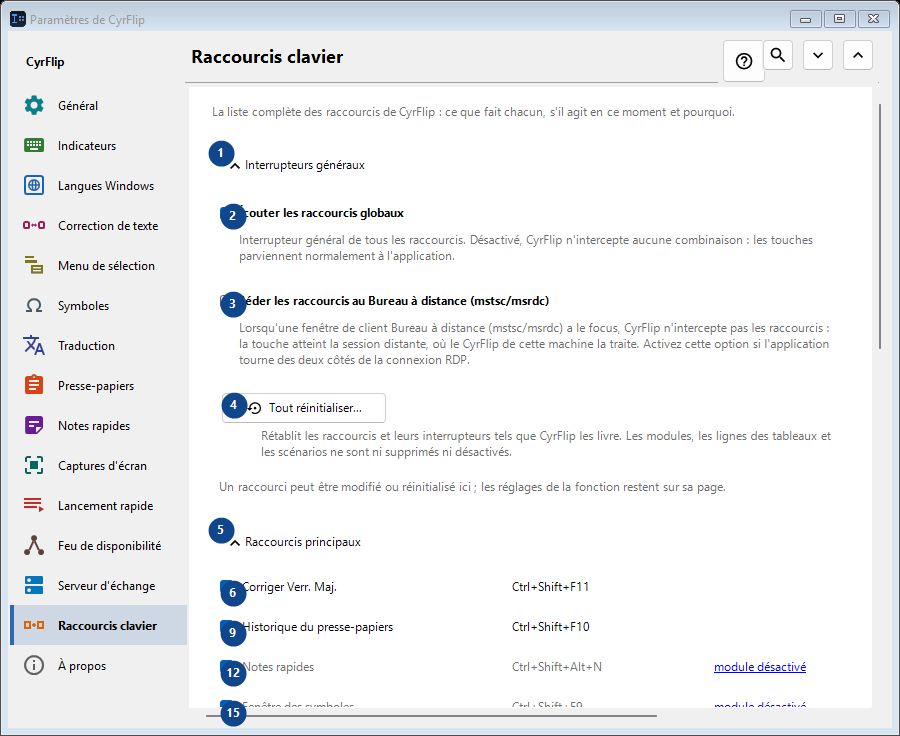This screenshot has height=736, width=900.
Task: Click the globe icon for Langues Windows
Action: click(x=34, y=185)
